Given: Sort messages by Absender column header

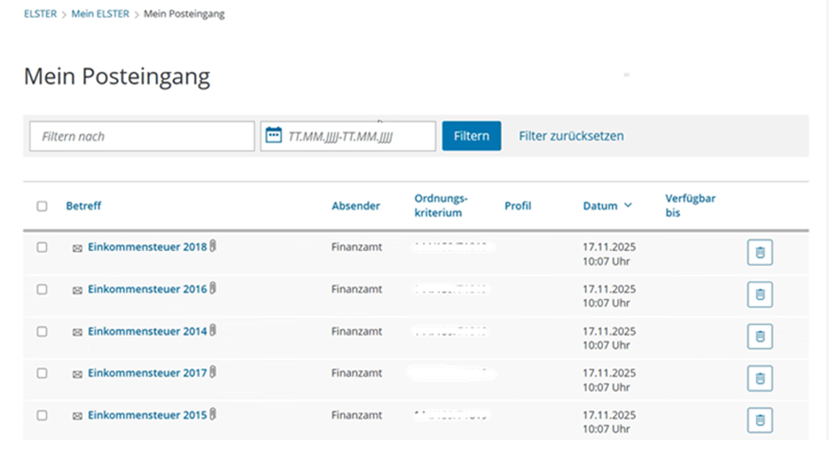Looking at the screenshot, I should (355, 206).
